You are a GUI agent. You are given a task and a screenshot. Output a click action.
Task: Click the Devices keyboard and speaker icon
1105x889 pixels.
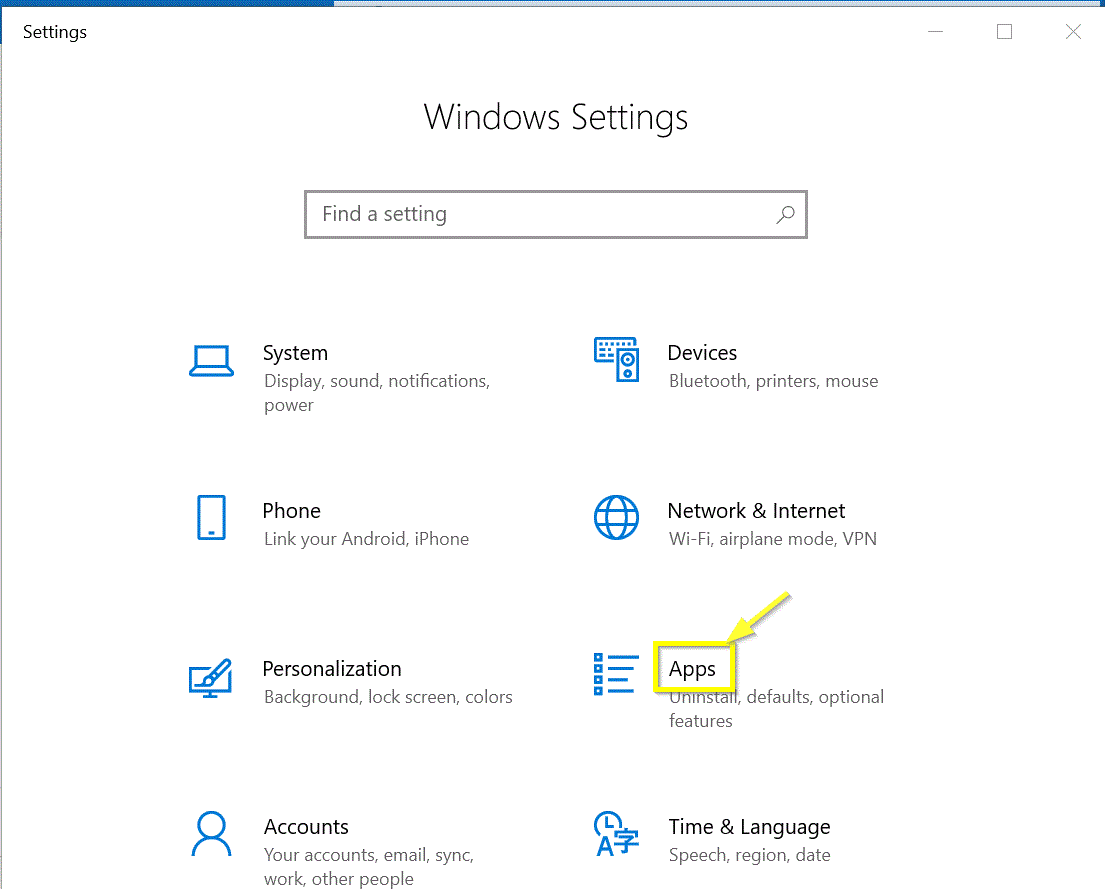617,360
